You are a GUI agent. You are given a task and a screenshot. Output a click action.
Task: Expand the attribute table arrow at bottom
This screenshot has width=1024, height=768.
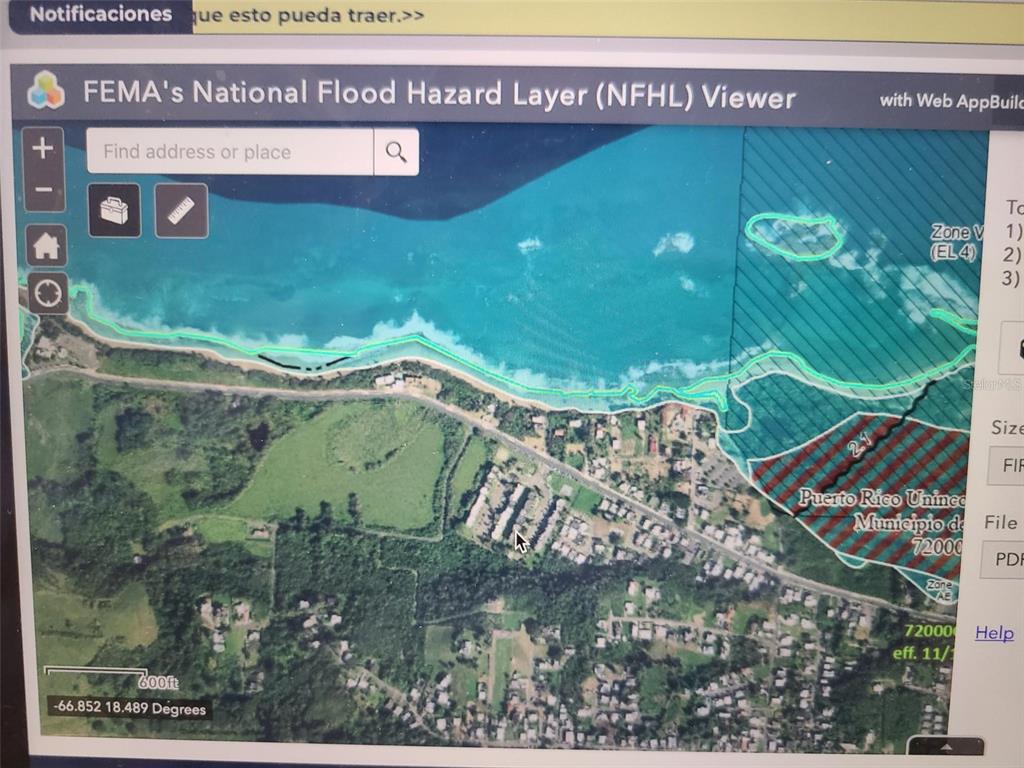(945, 747)
